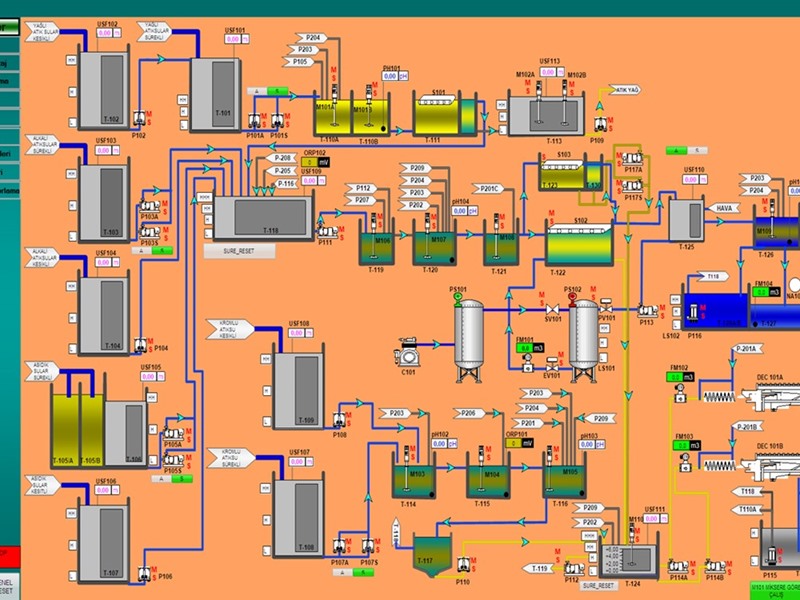Screen dimensions: 800x600
Task: Click the P-208 dosing tag above T-118
Action: pos(281,158)
